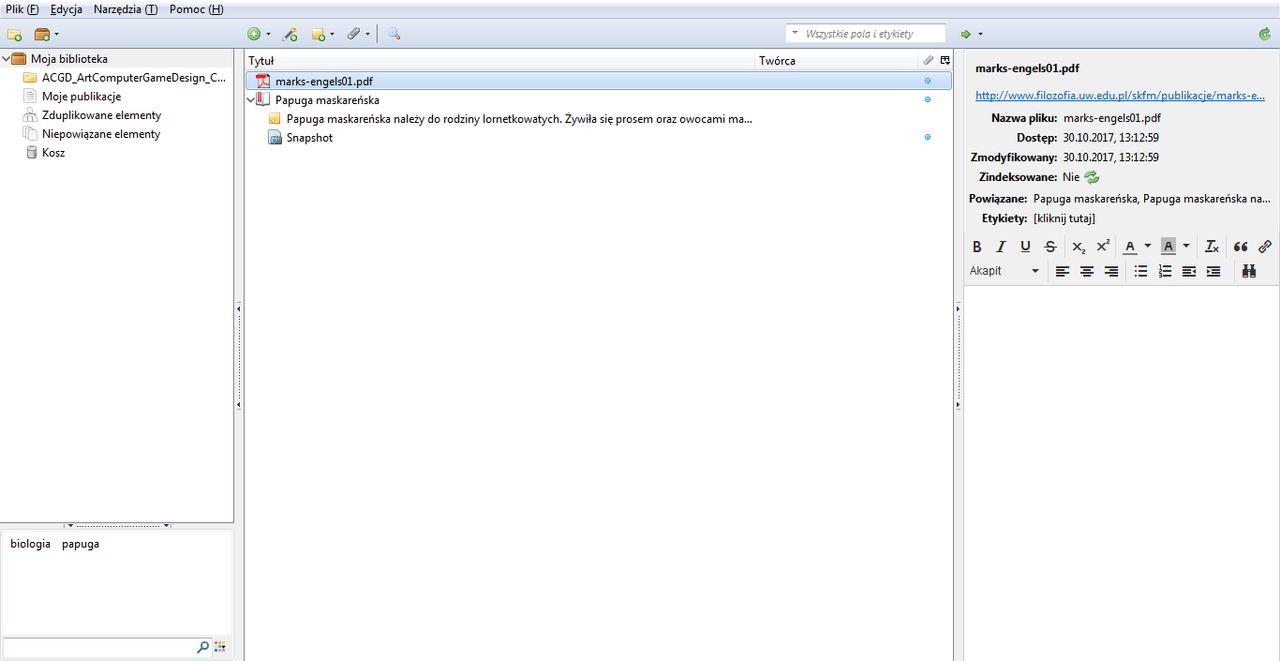The width and height of the screenshot is (1280, 661).
Task: Align text left in note editor
Action: pyautogui.click(x=1062, y=271)
